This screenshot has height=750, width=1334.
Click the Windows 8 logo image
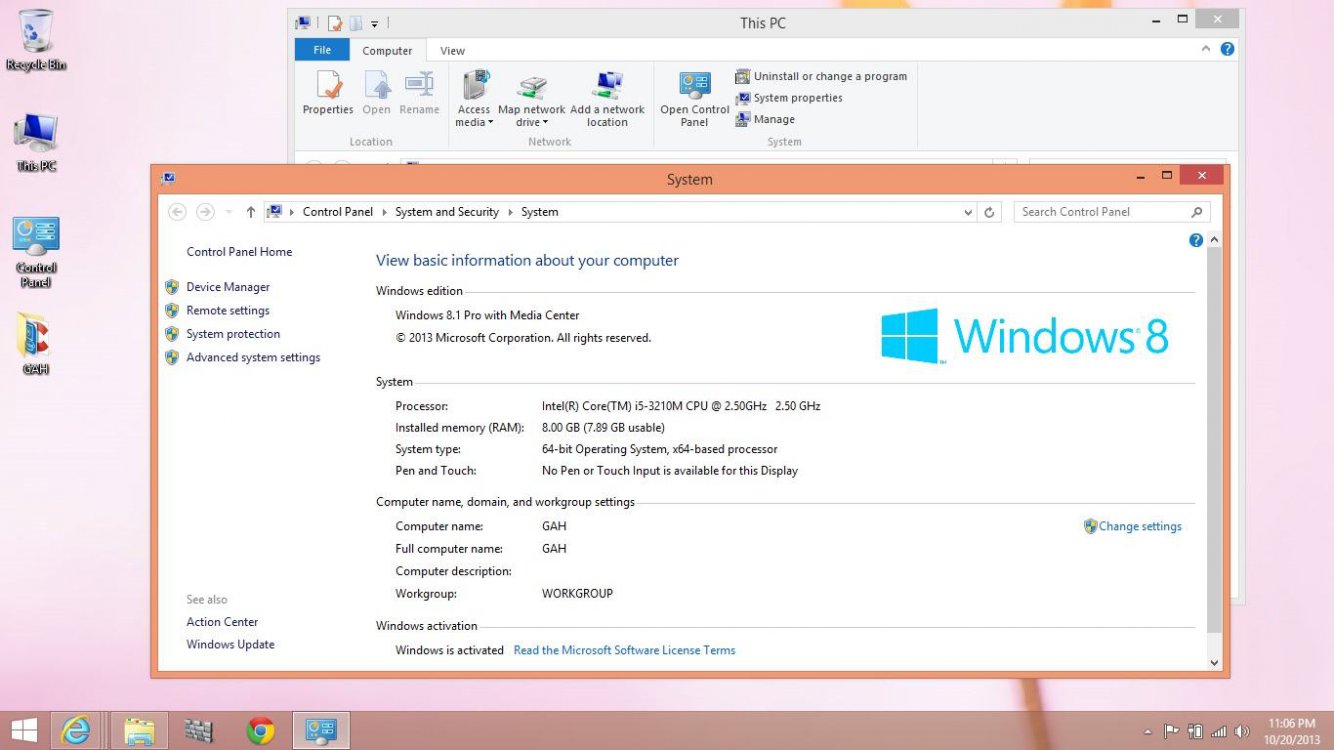[x=1025, y=335]
